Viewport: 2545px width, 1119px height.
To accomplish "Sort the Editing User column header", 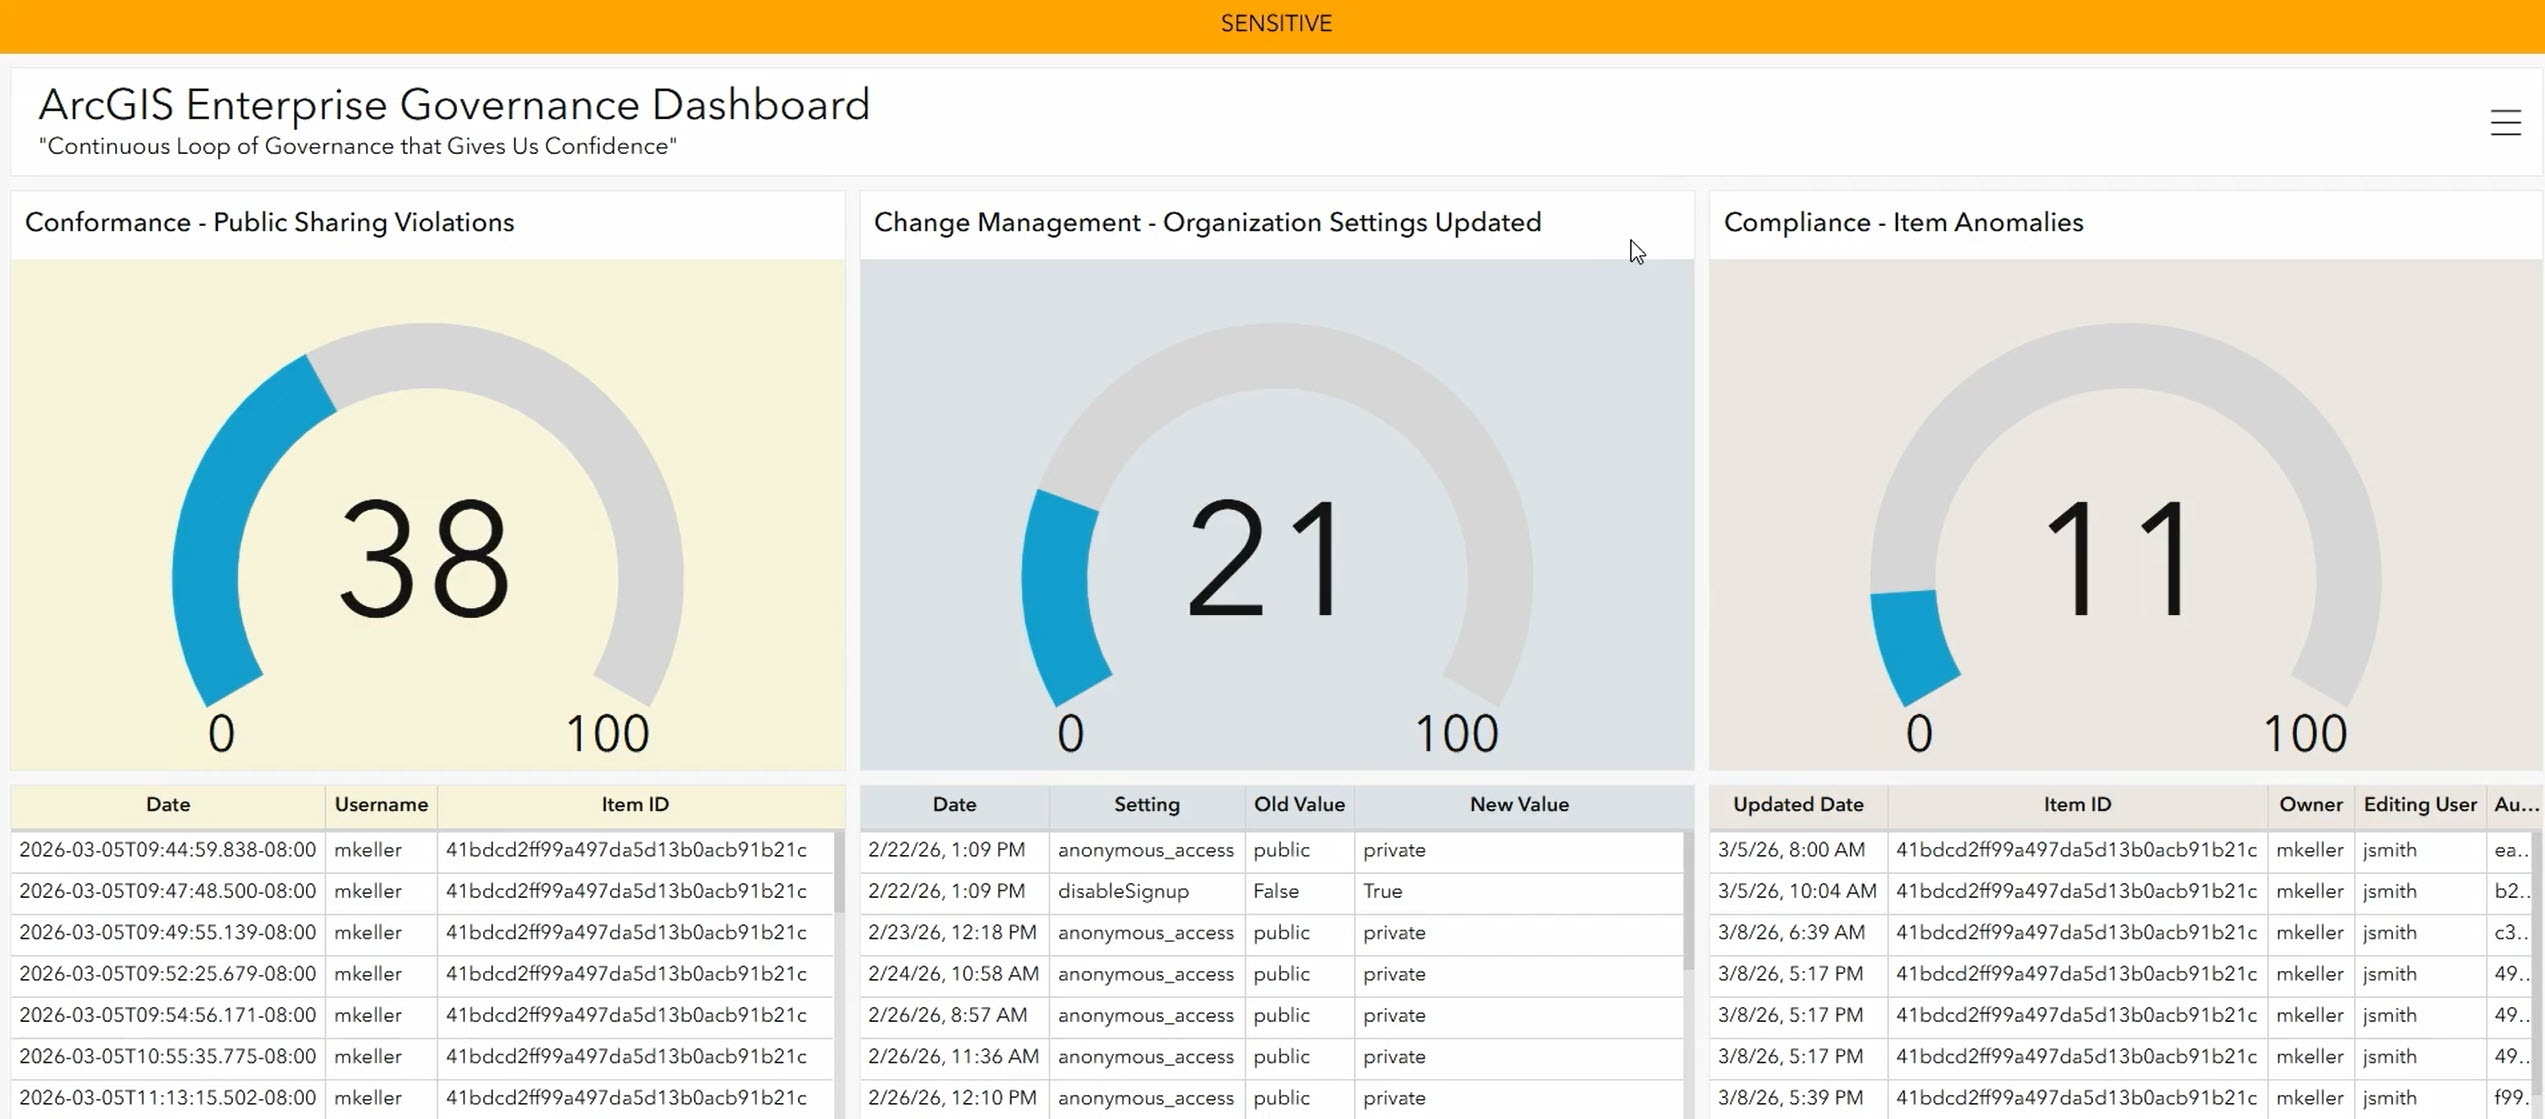I will click(x=2420, y=804).
